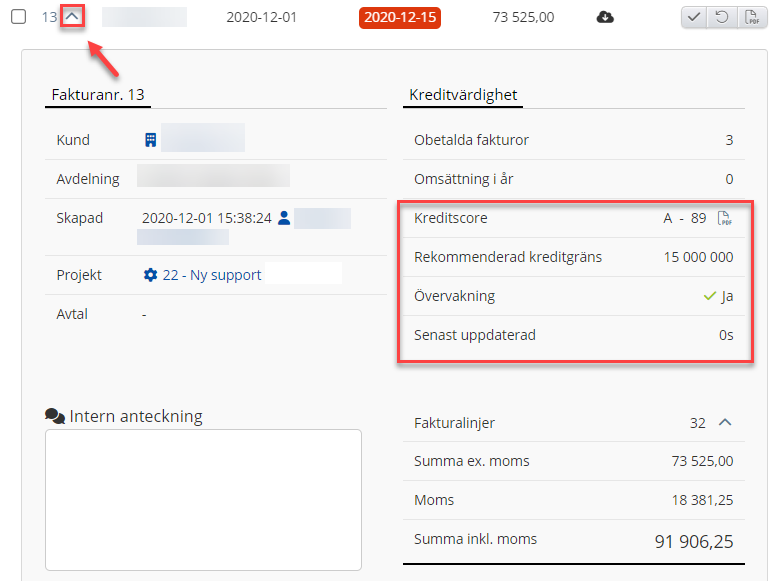This screenshot has width=783, height=581.
Task: Click the undo/revert arrow button
Action: pos(722,17)
